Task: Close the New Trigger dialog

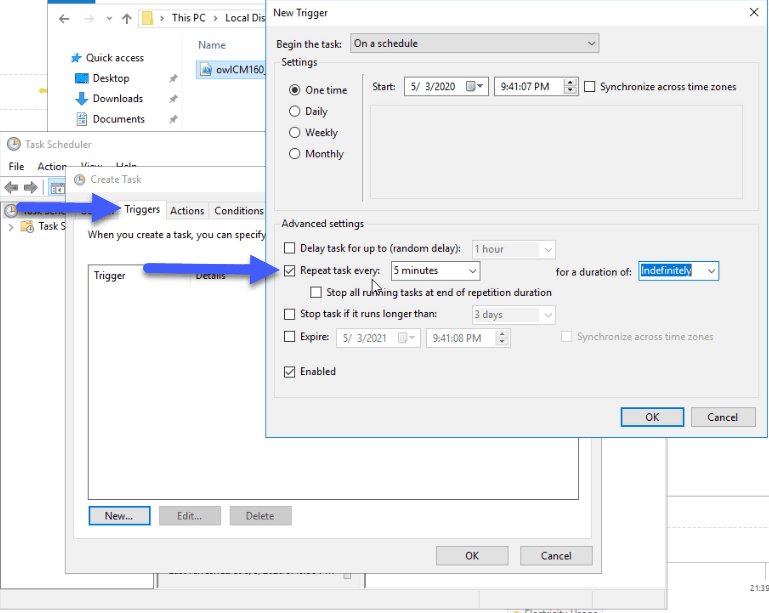Action: tap(754, 12)
